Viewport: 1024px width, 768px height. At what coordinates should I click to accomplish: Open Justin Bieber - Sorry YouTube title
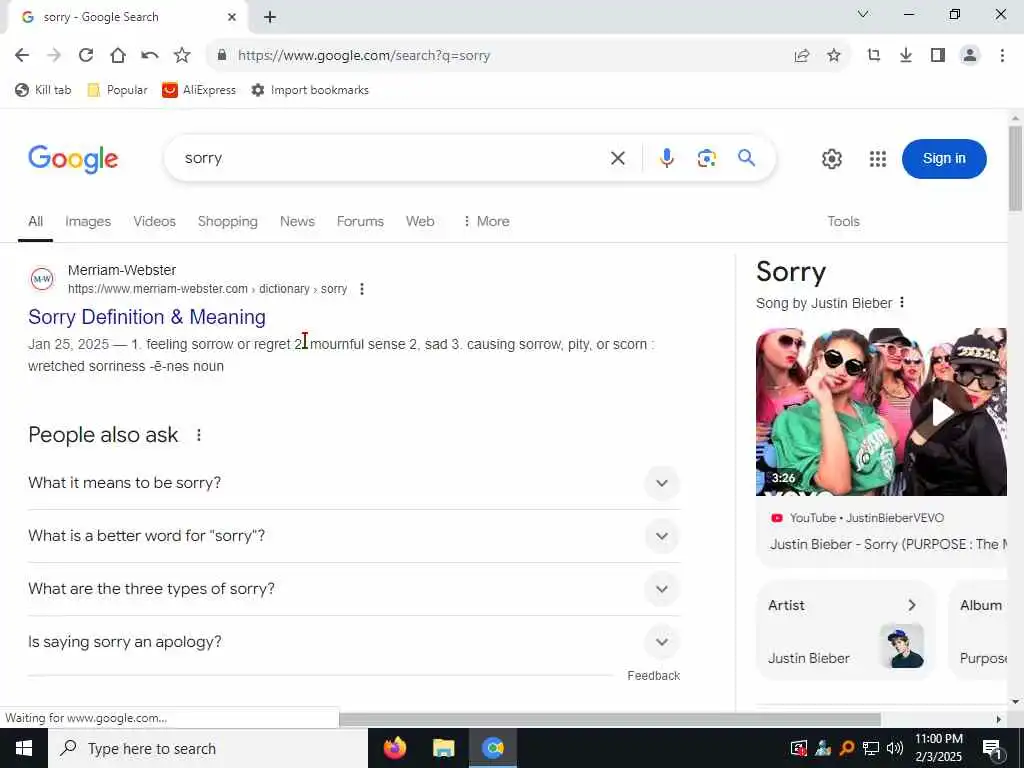pos(888,544)
